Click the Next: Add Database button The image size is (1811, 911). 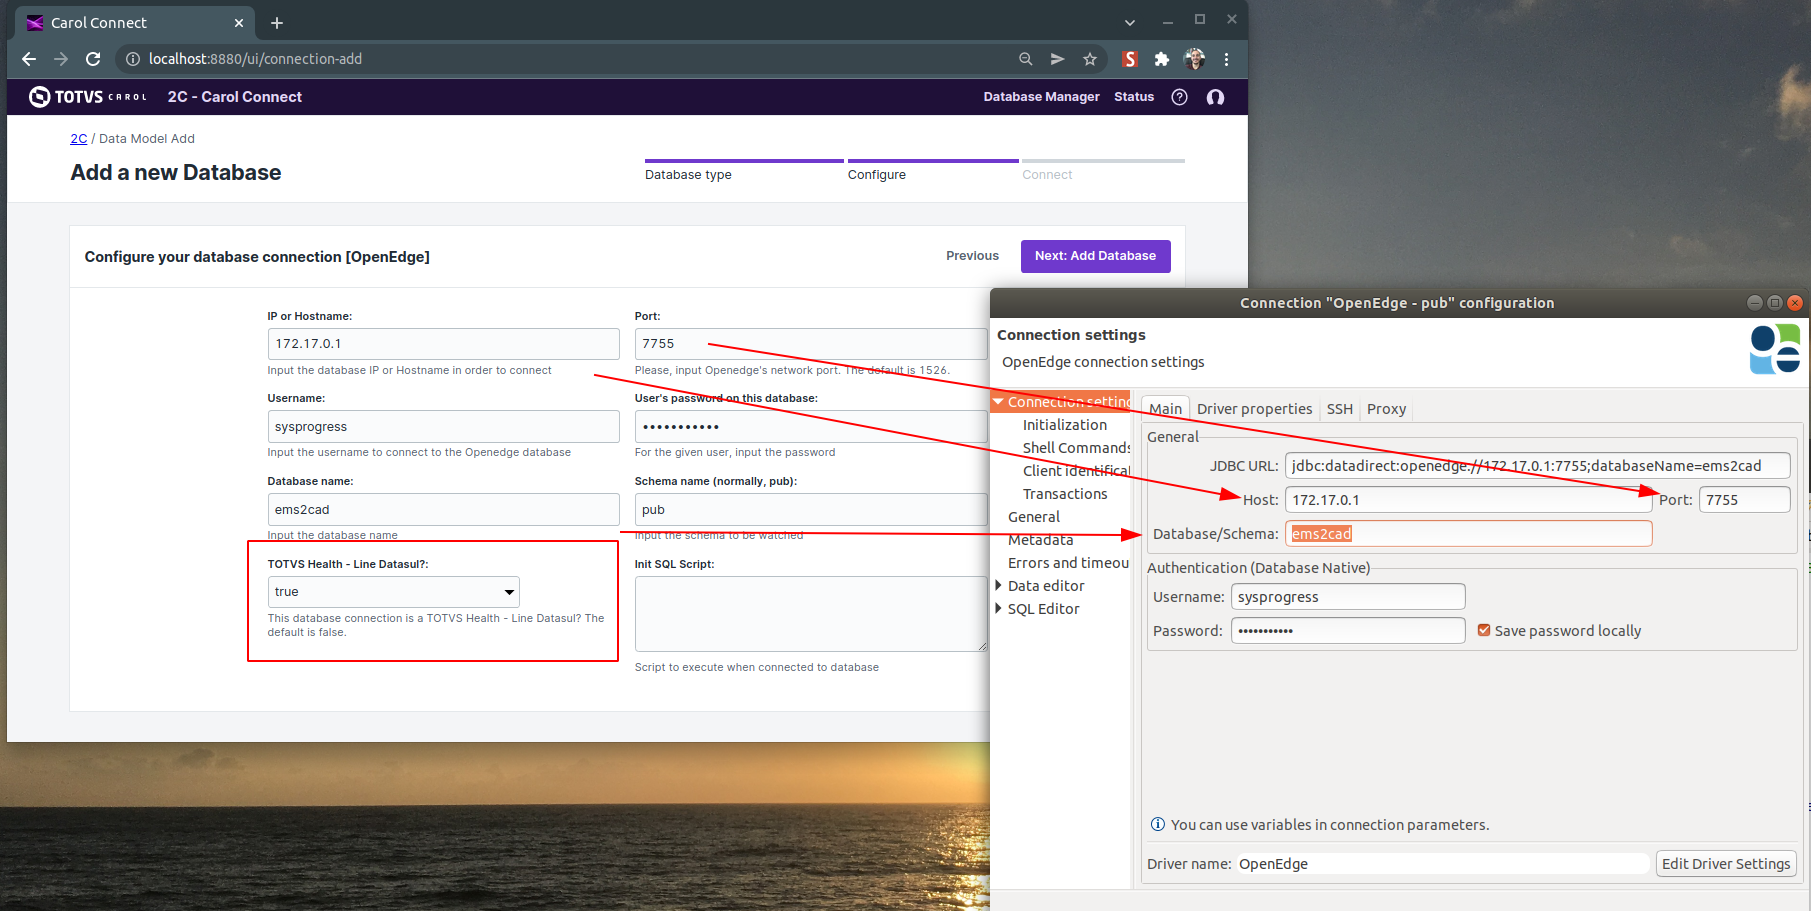1095,256
